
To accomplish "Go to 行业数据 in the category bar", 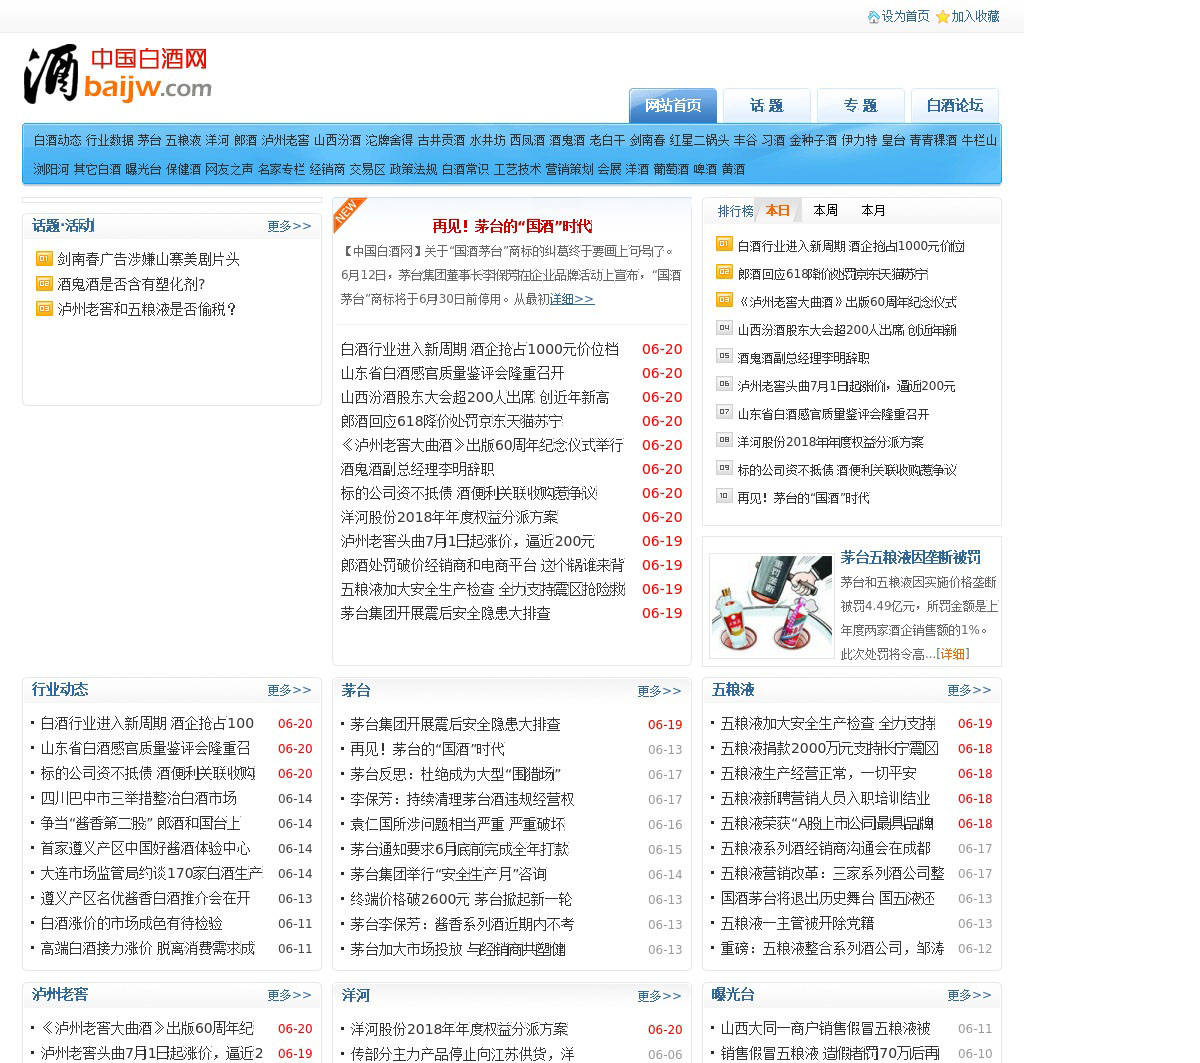I will click(110, 141).
